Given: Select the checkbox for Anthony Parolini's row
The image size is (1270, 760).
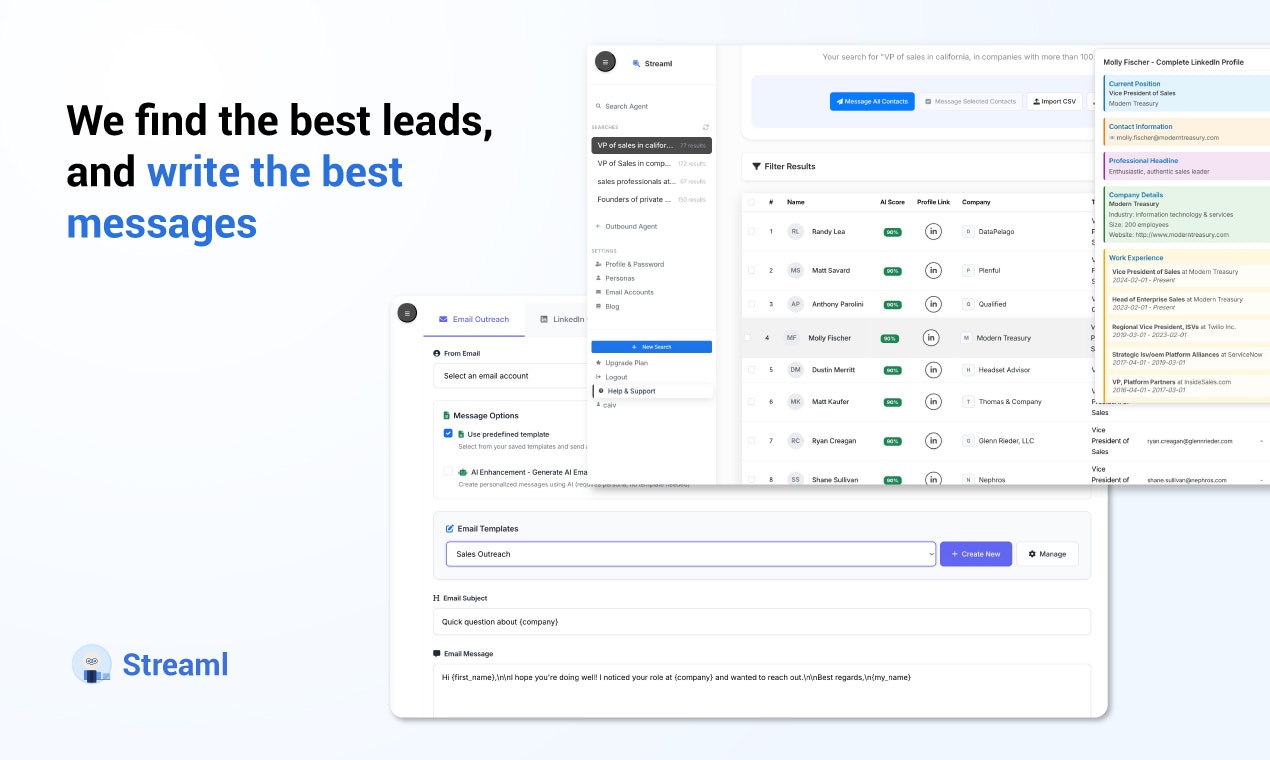Looking at the screenshot, I should pos(751,304).
